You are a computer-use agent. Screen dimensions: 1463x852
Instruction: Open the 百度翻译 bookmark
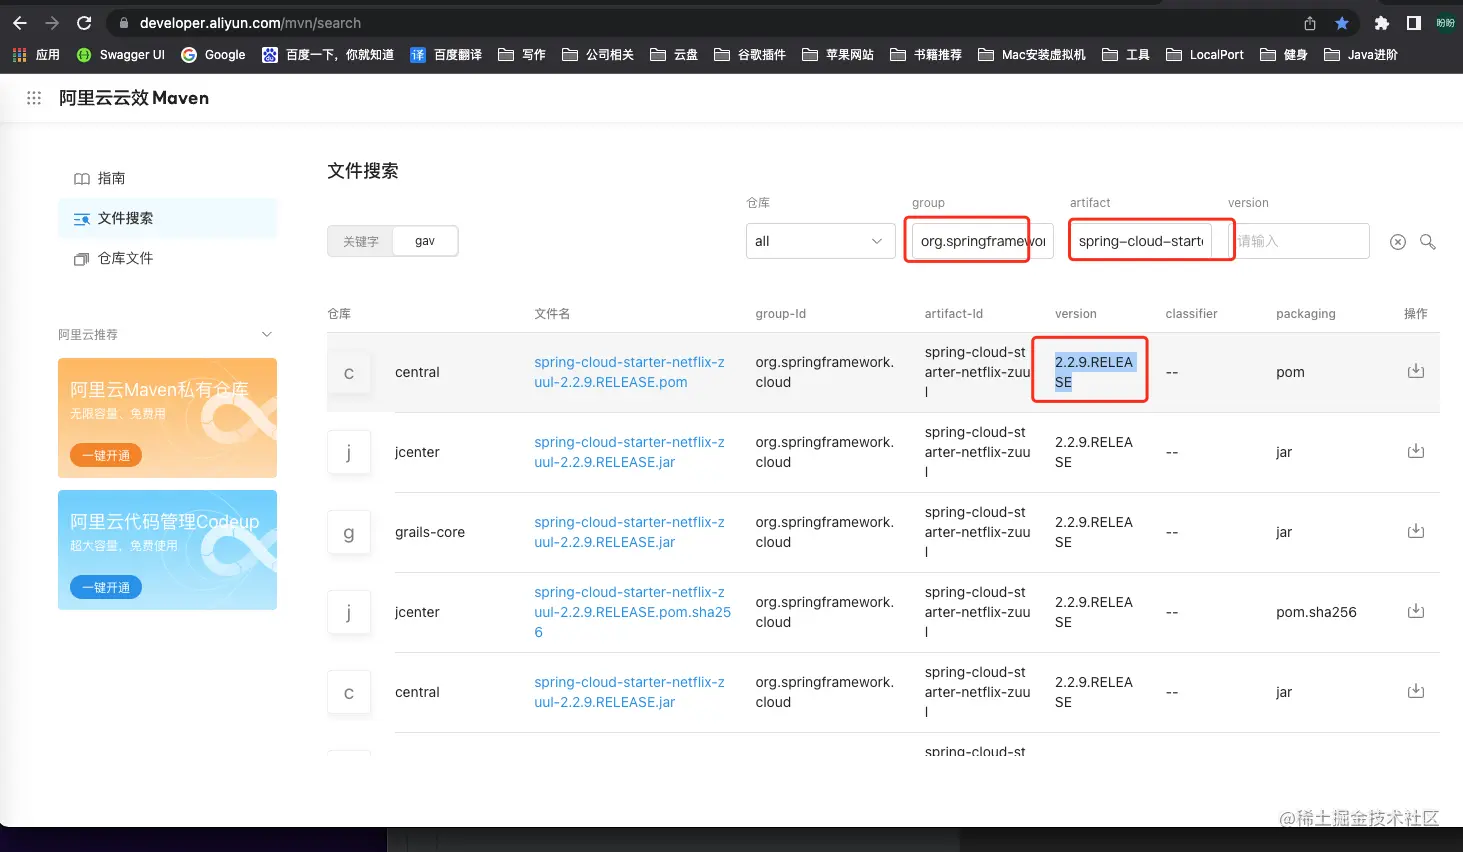[x=446, y=55]
